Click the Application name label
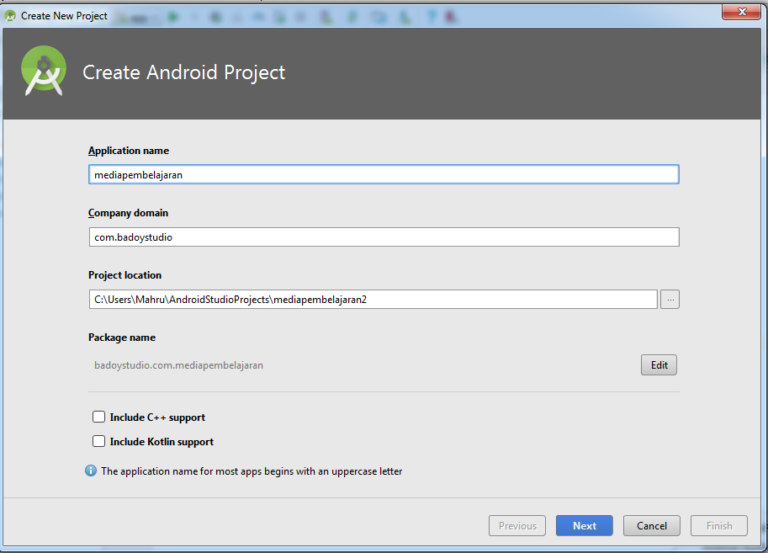768x553 pixels. tap(128, 151)
